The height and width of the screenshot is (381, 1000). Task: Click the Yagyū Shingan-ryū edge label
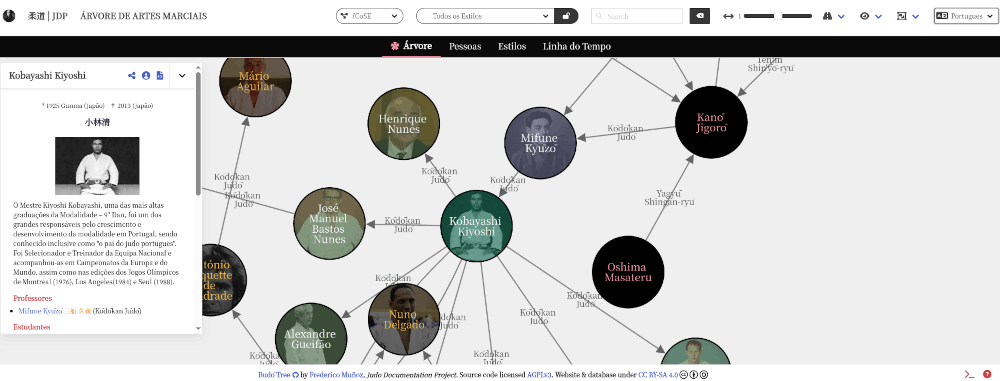tap(669, 198)
